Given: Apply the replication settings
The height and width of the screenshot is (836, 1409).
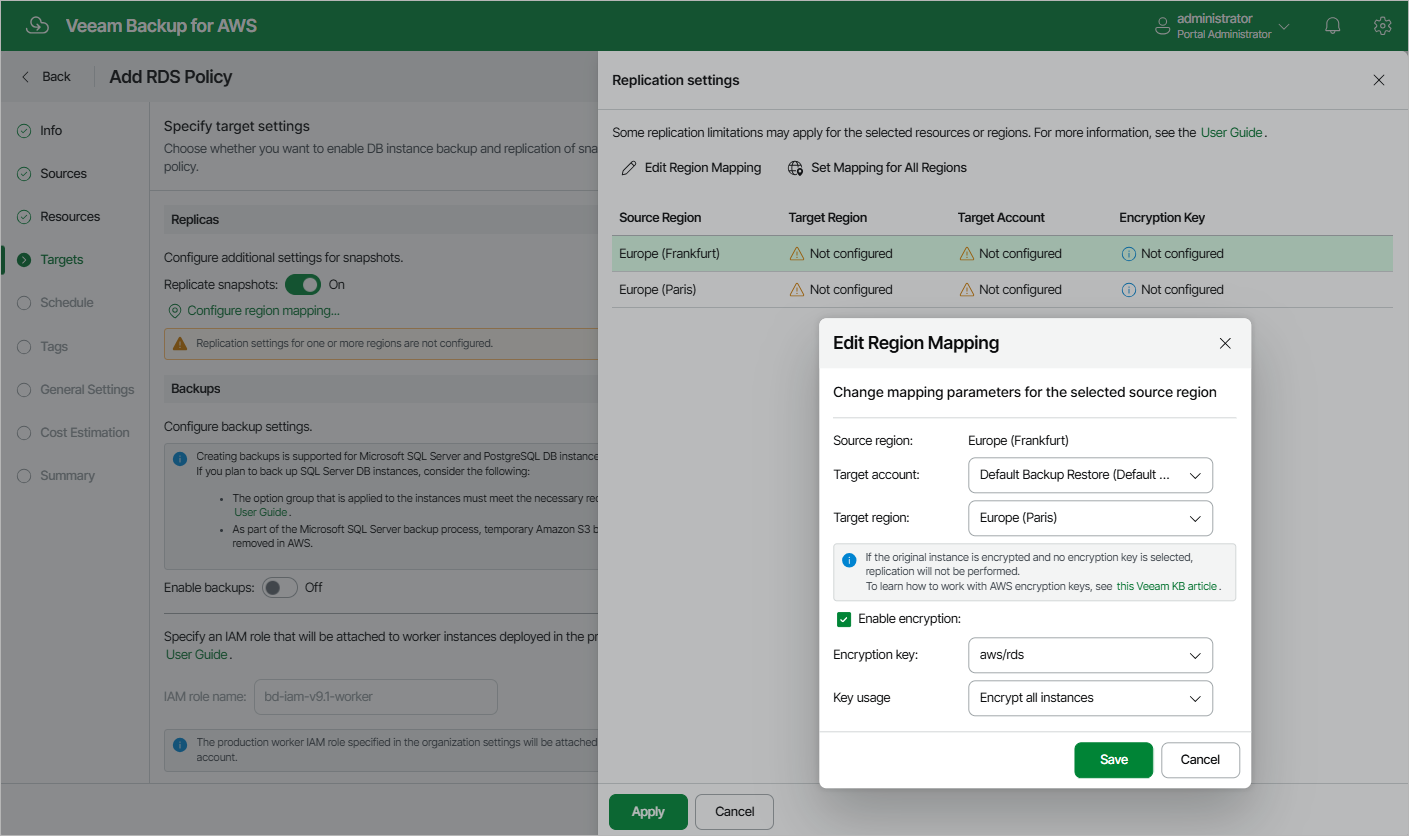Looking at the screenshot, I should (x=648, y=812).
